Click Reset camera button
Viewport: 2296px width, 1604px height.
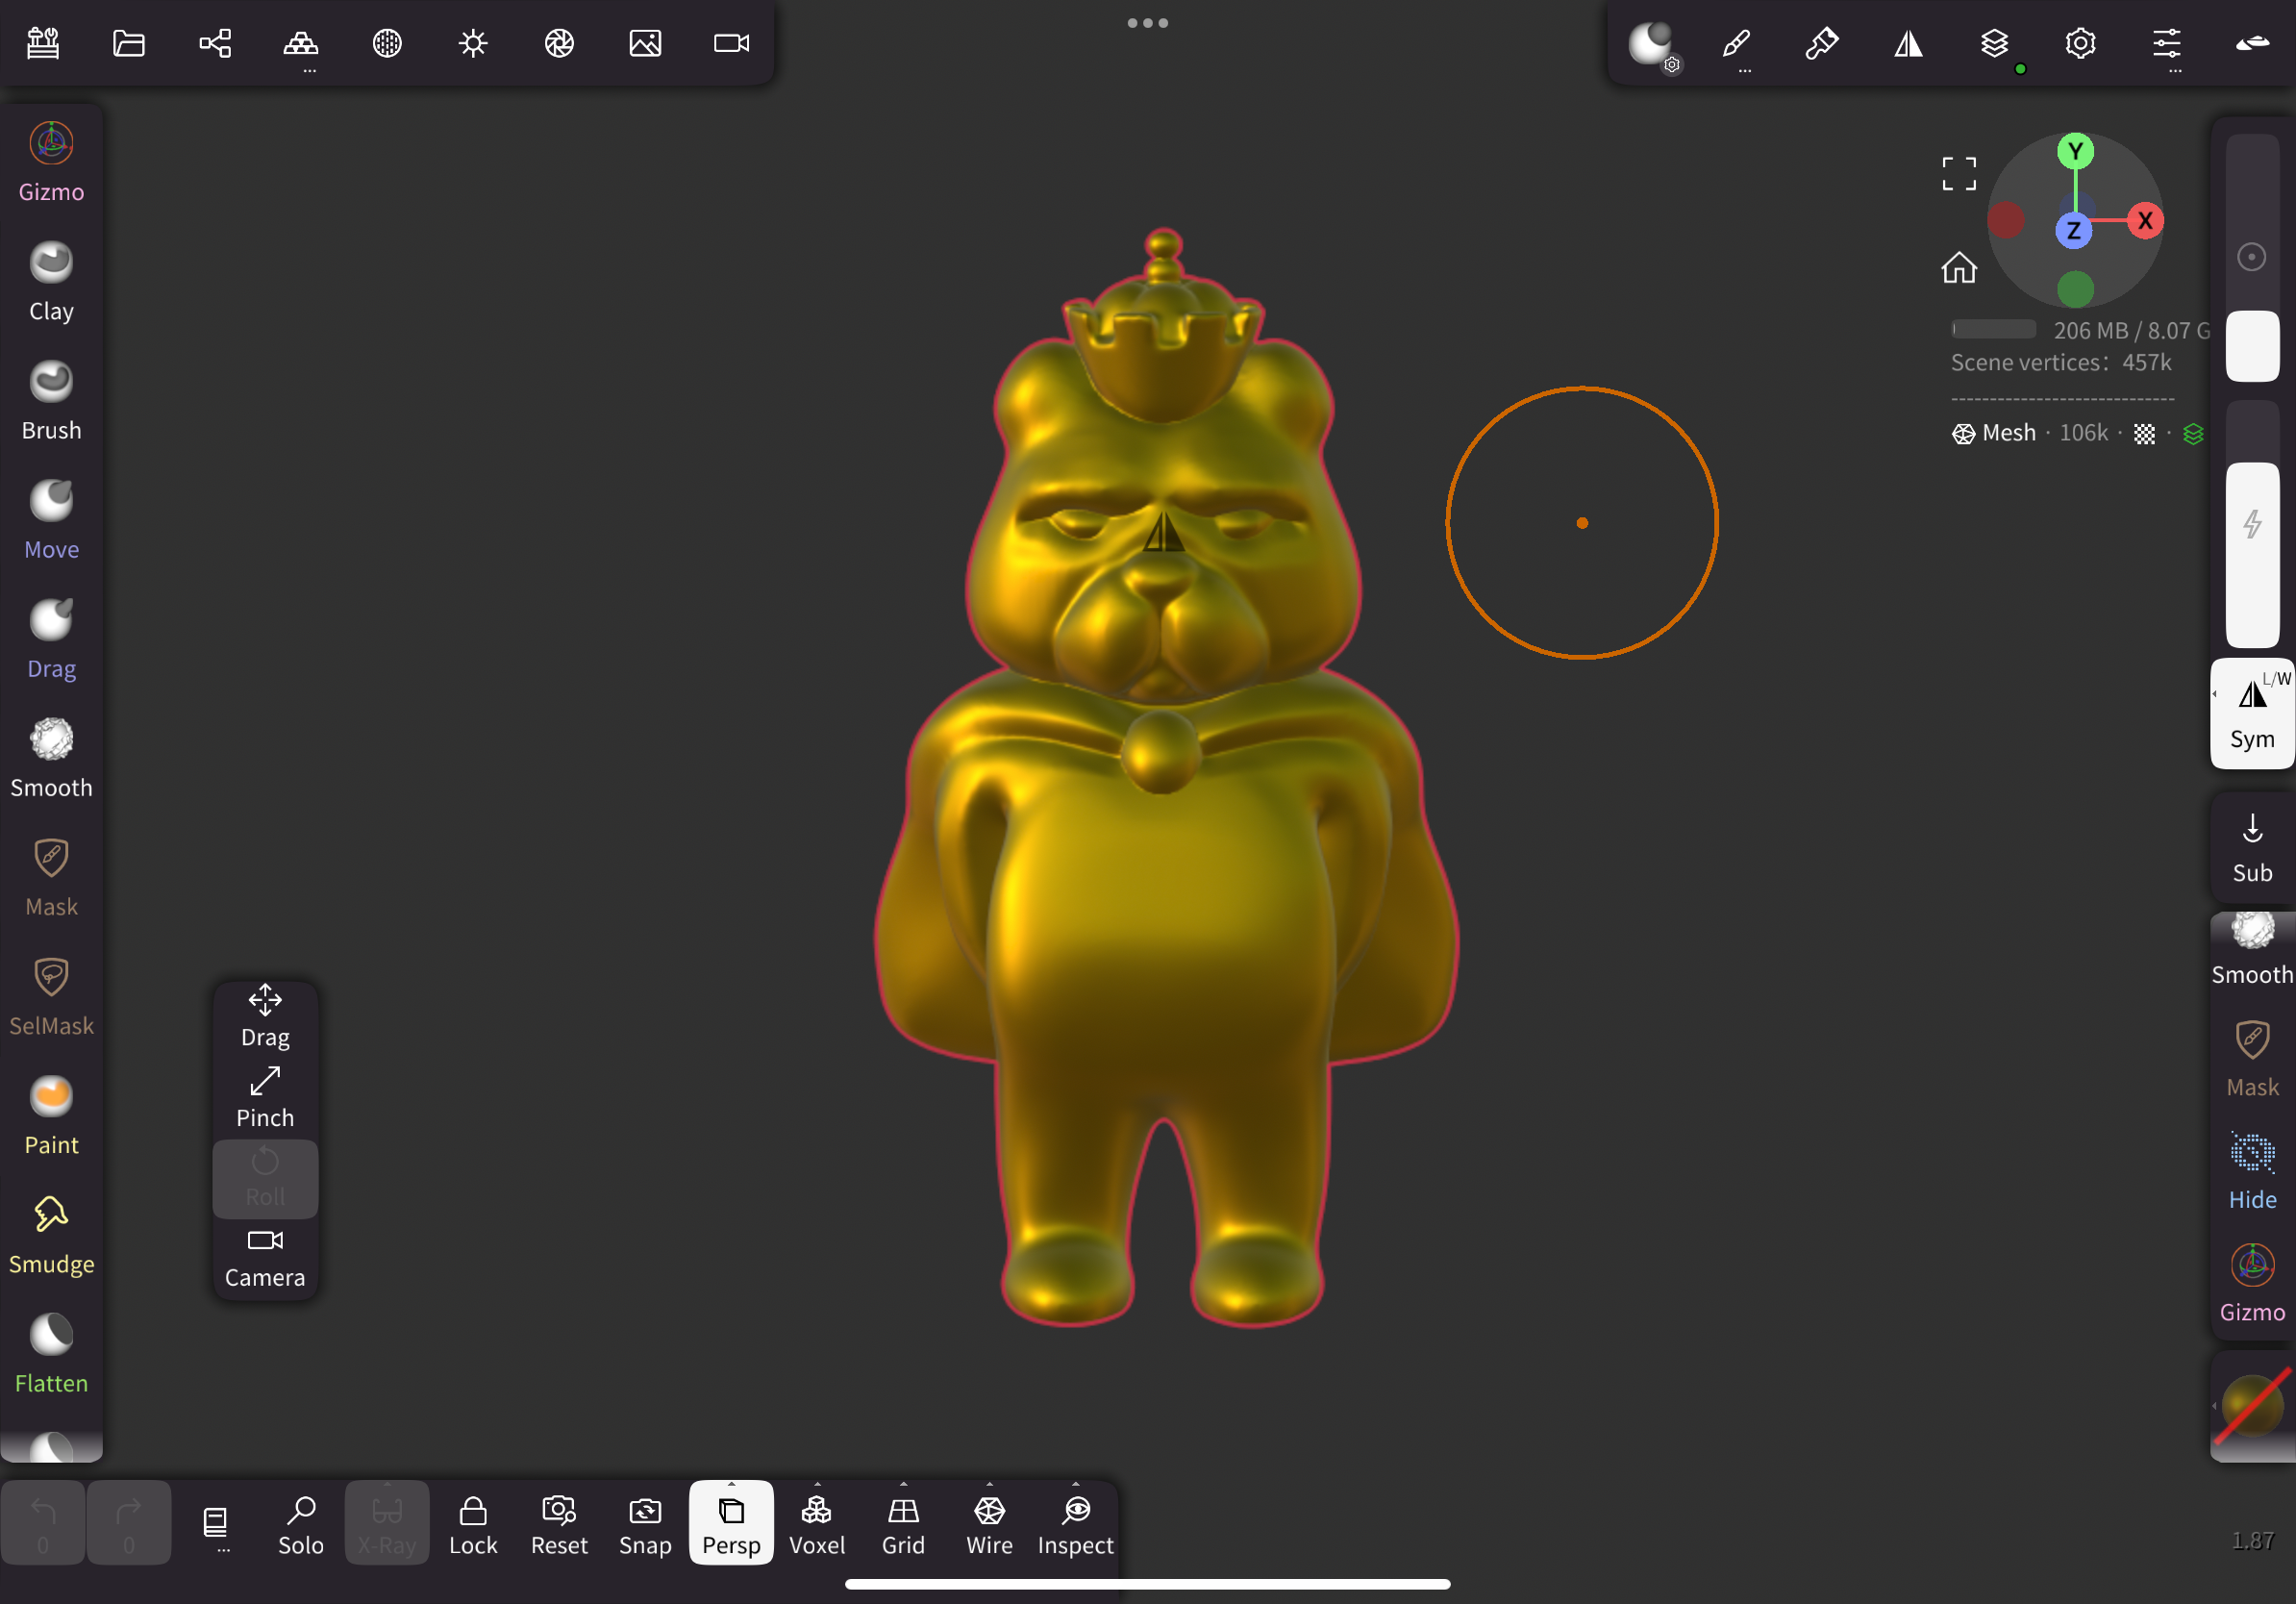tap(559, 1522)
